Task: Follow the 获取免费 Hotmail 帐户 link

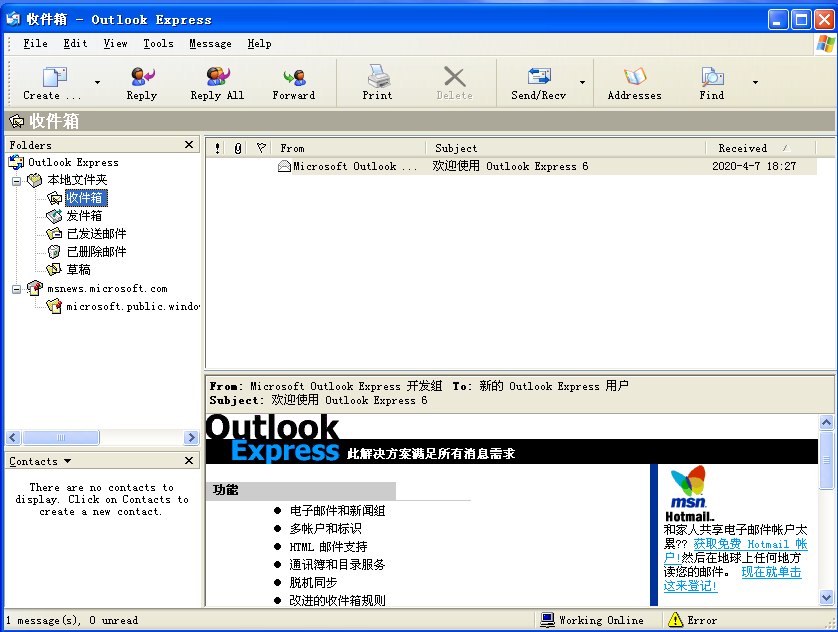Action: click(750, 544)
